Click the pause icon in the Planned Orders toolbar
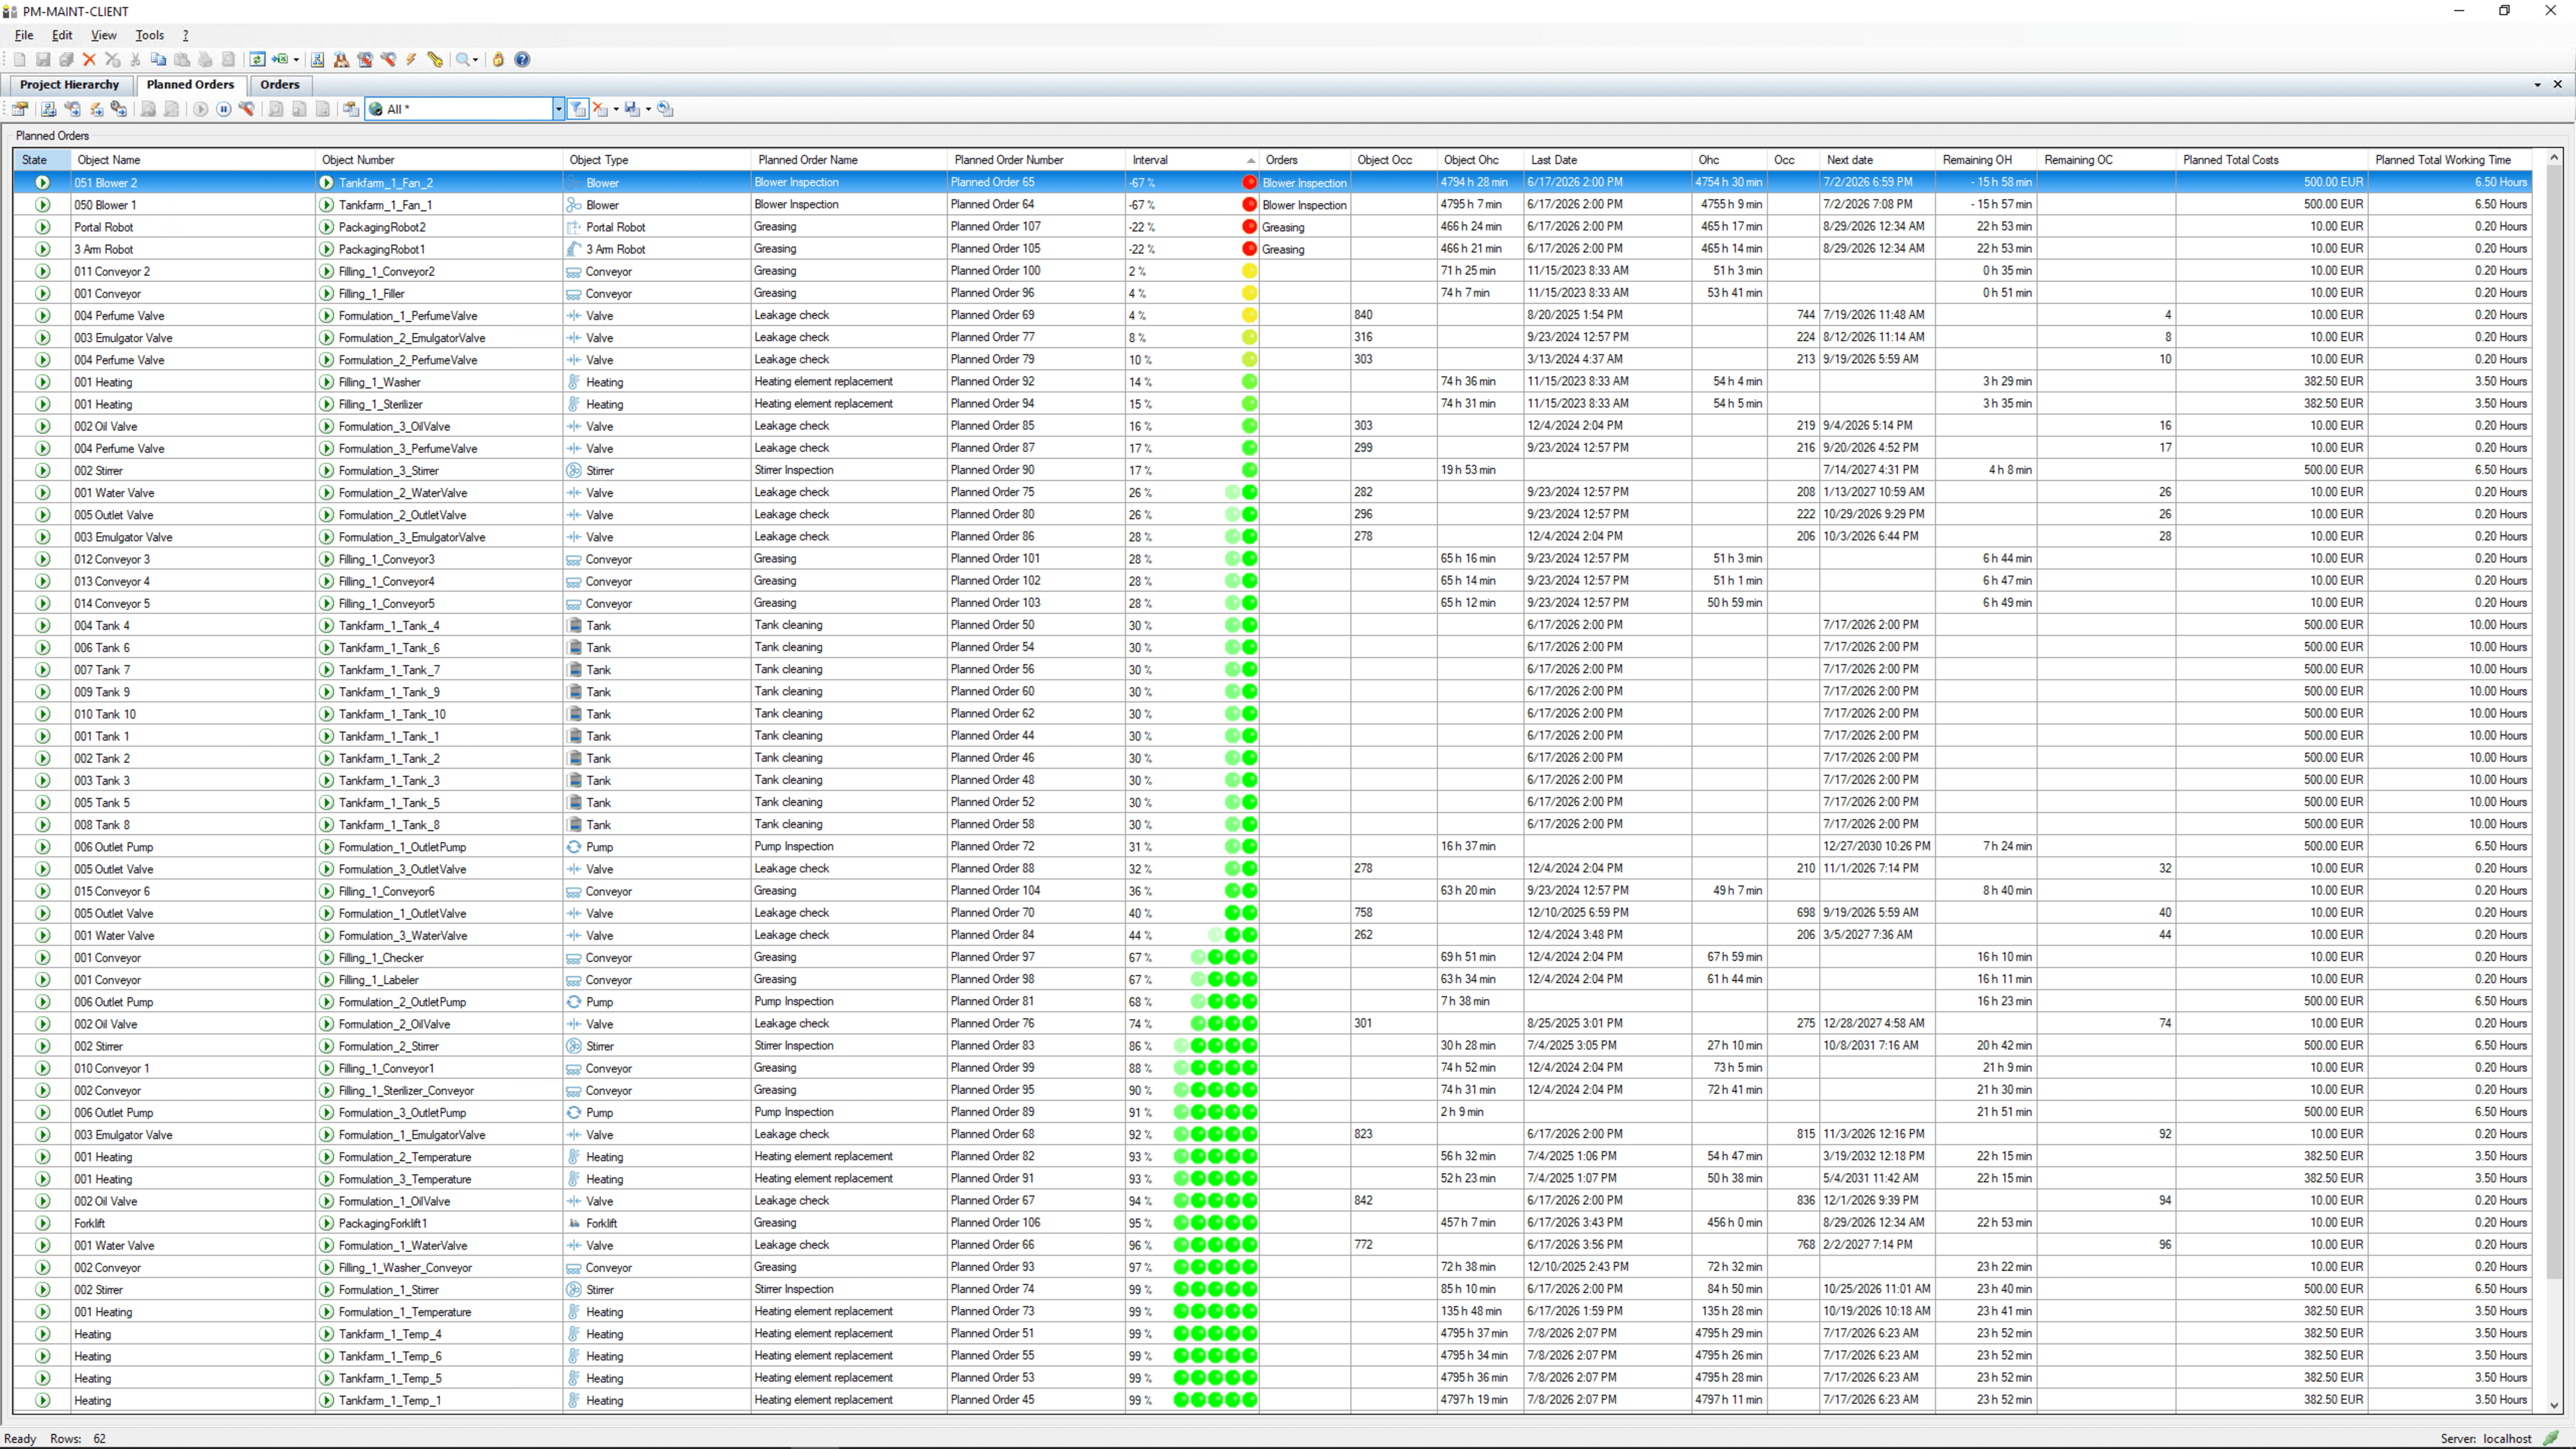2576x1449 pixels. click(224, 109)
